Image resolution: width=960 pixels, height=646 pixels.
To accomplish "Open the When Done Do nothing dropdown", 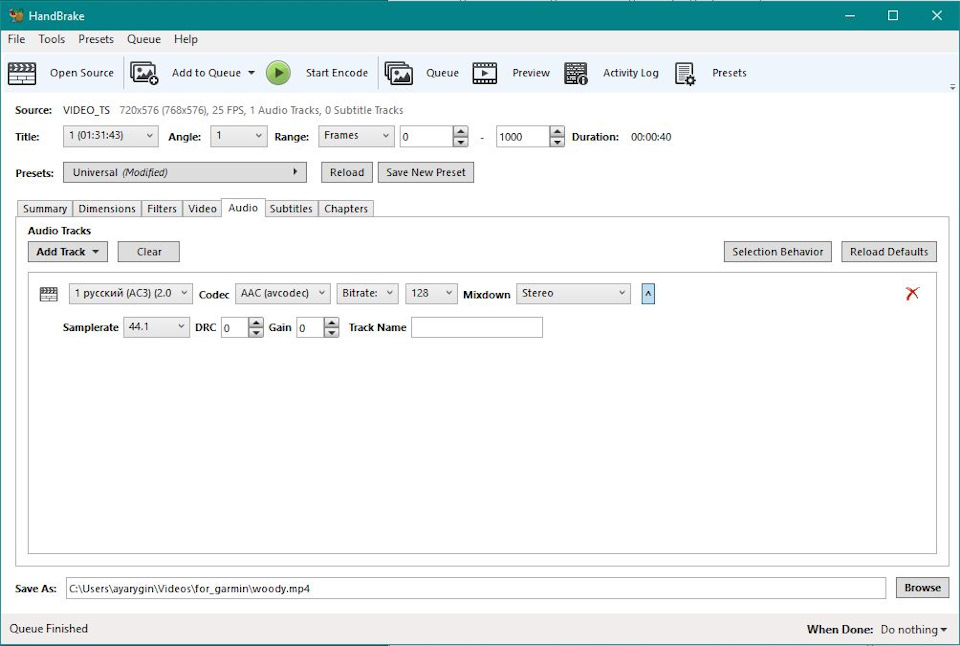I will click(913, 629).
